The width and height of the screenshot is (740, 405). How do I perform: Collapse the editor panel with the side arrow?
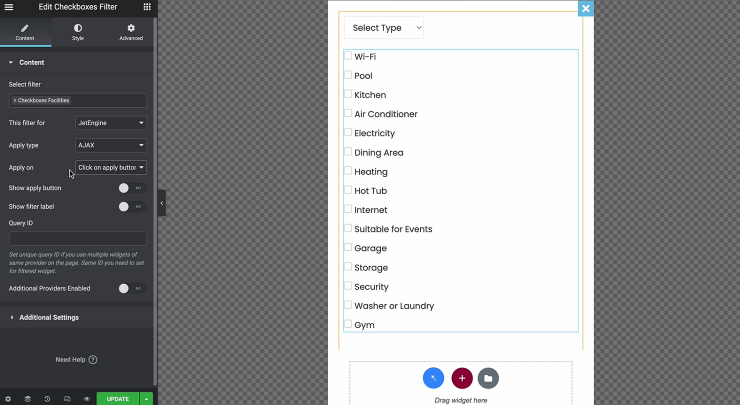tap(162, 203)
